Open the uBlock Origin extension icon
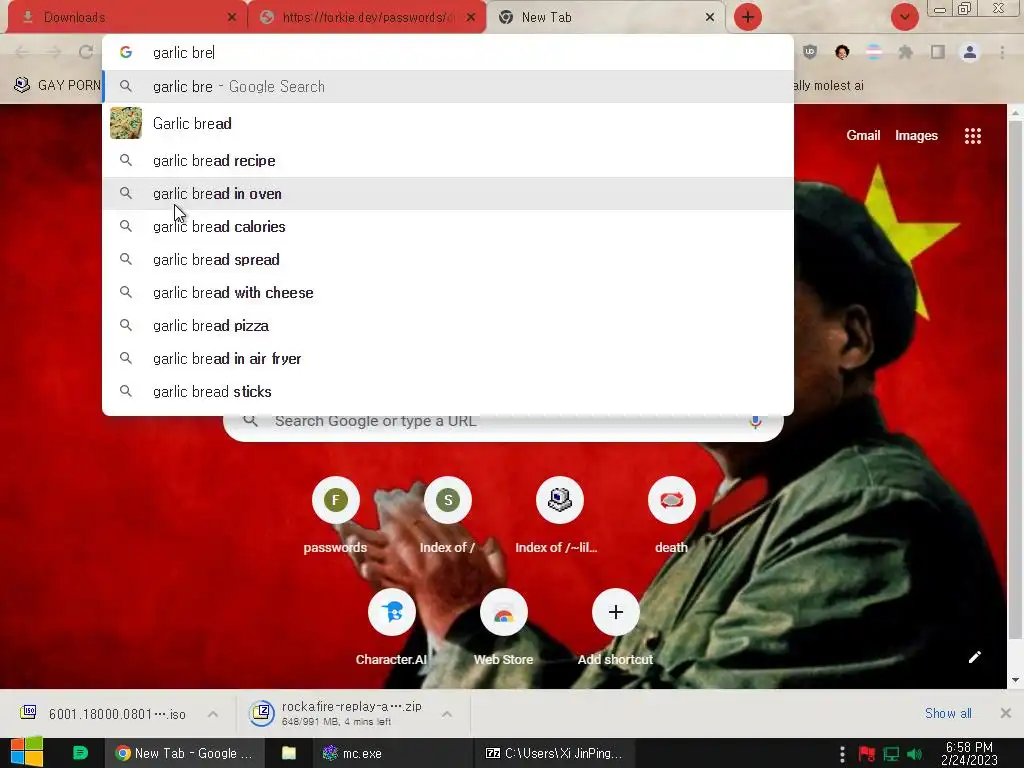The image size is (1024, 768). coord(810,52)
